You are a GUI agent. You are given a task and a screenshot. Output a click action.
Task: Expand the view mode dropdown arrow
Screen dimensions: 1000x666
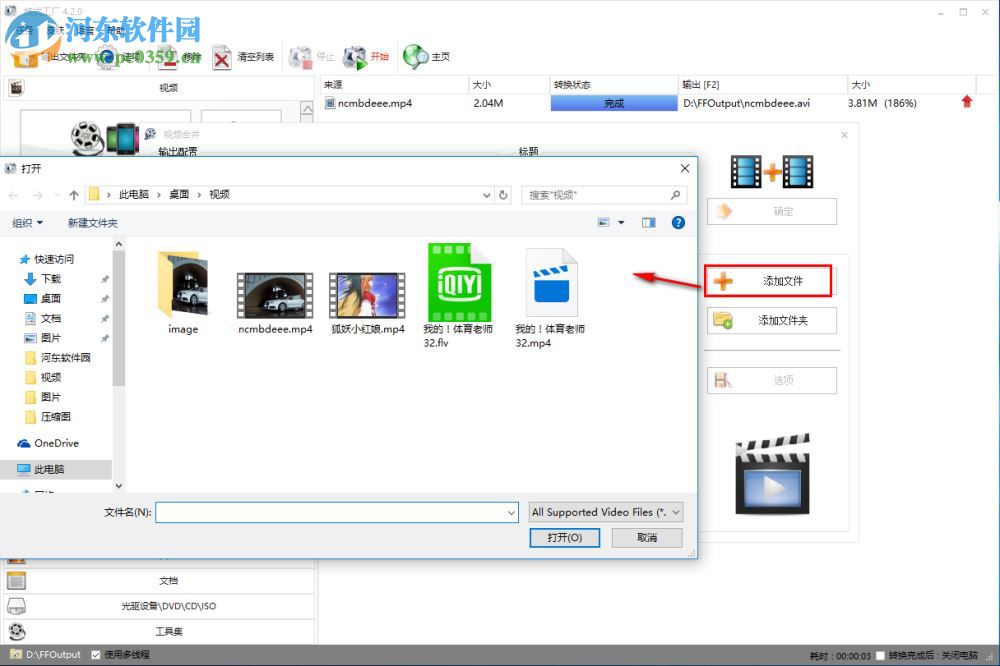(621, 223)
